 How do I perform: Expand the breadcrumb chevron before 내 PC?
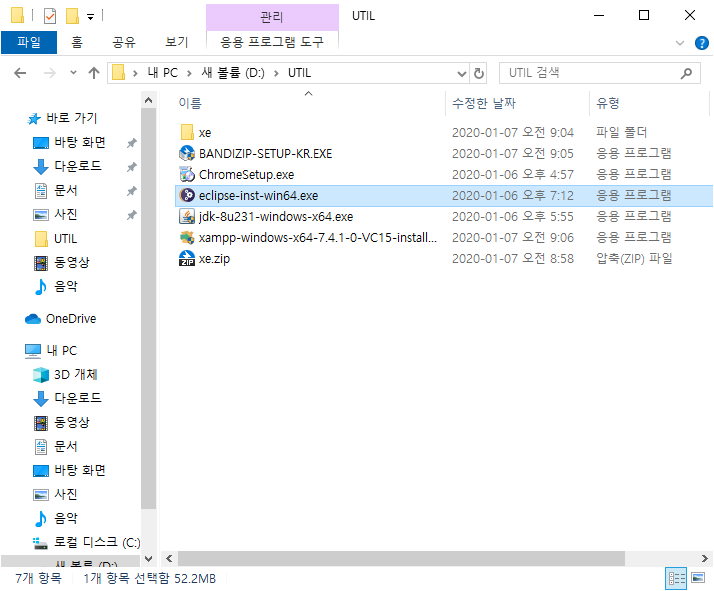coord(135,73)
